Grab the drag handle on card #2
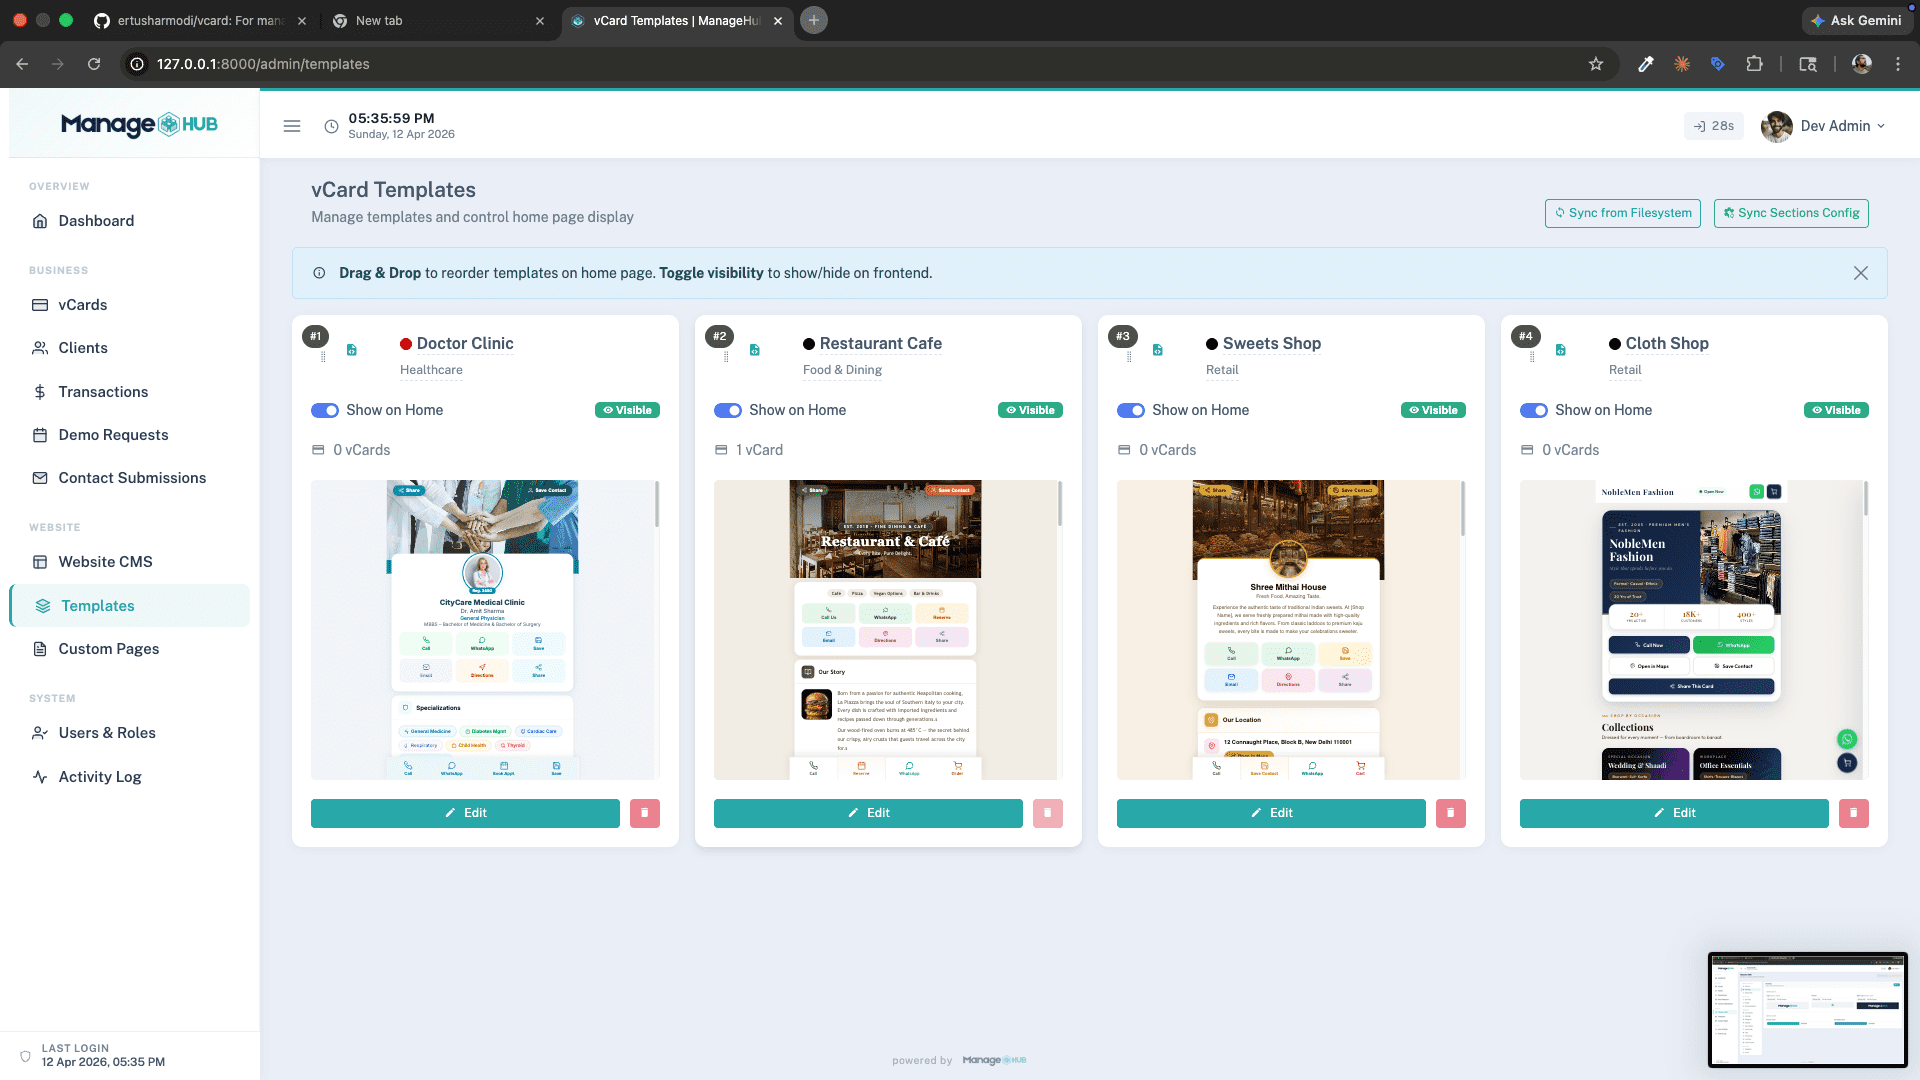Viewport: 1920px width, 1080px height. (x=726, y=357)
